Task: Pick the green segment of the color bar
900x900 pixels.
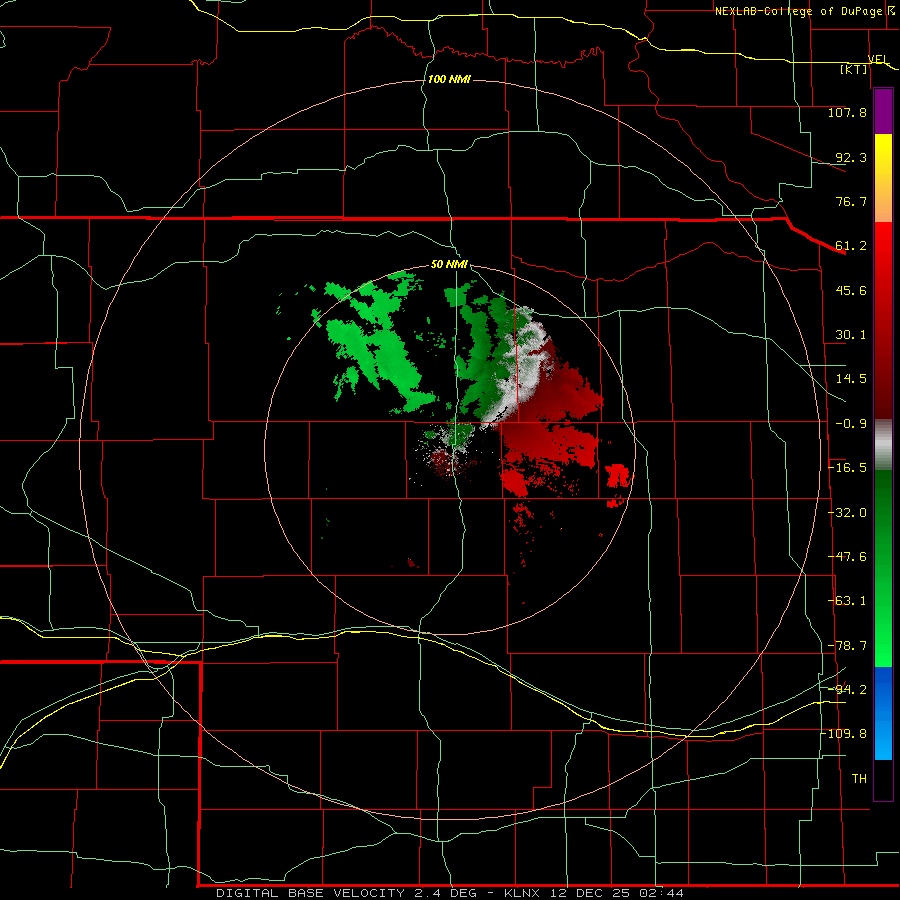Action: (883, 568)
